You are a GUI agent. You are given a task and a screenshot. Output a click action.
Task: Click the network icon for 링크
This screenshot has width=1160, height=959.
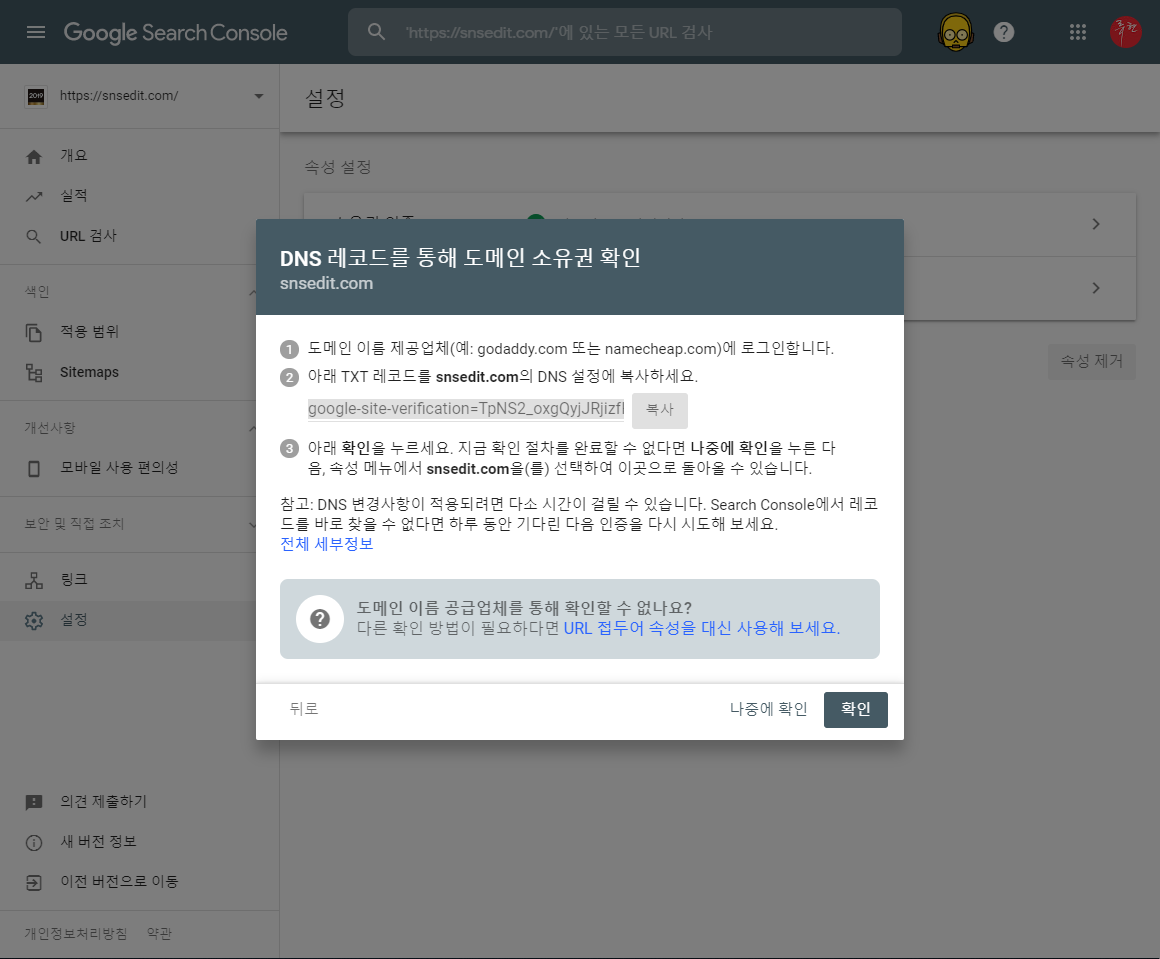coord(34,580)
